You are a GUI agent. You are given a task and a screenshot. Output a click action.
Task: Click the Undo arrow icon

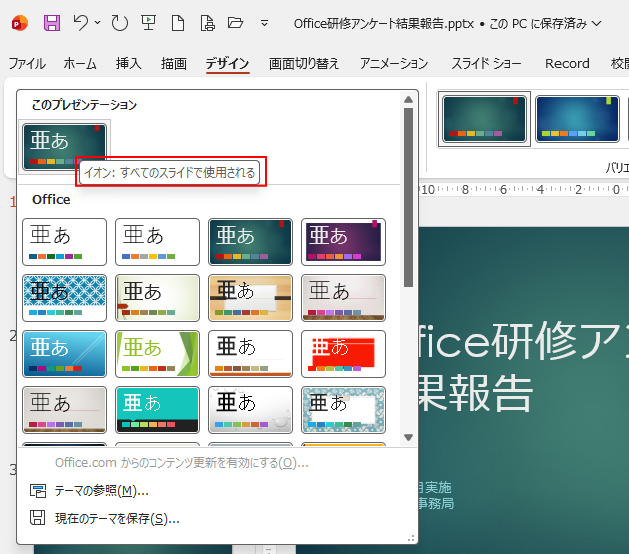81,22
